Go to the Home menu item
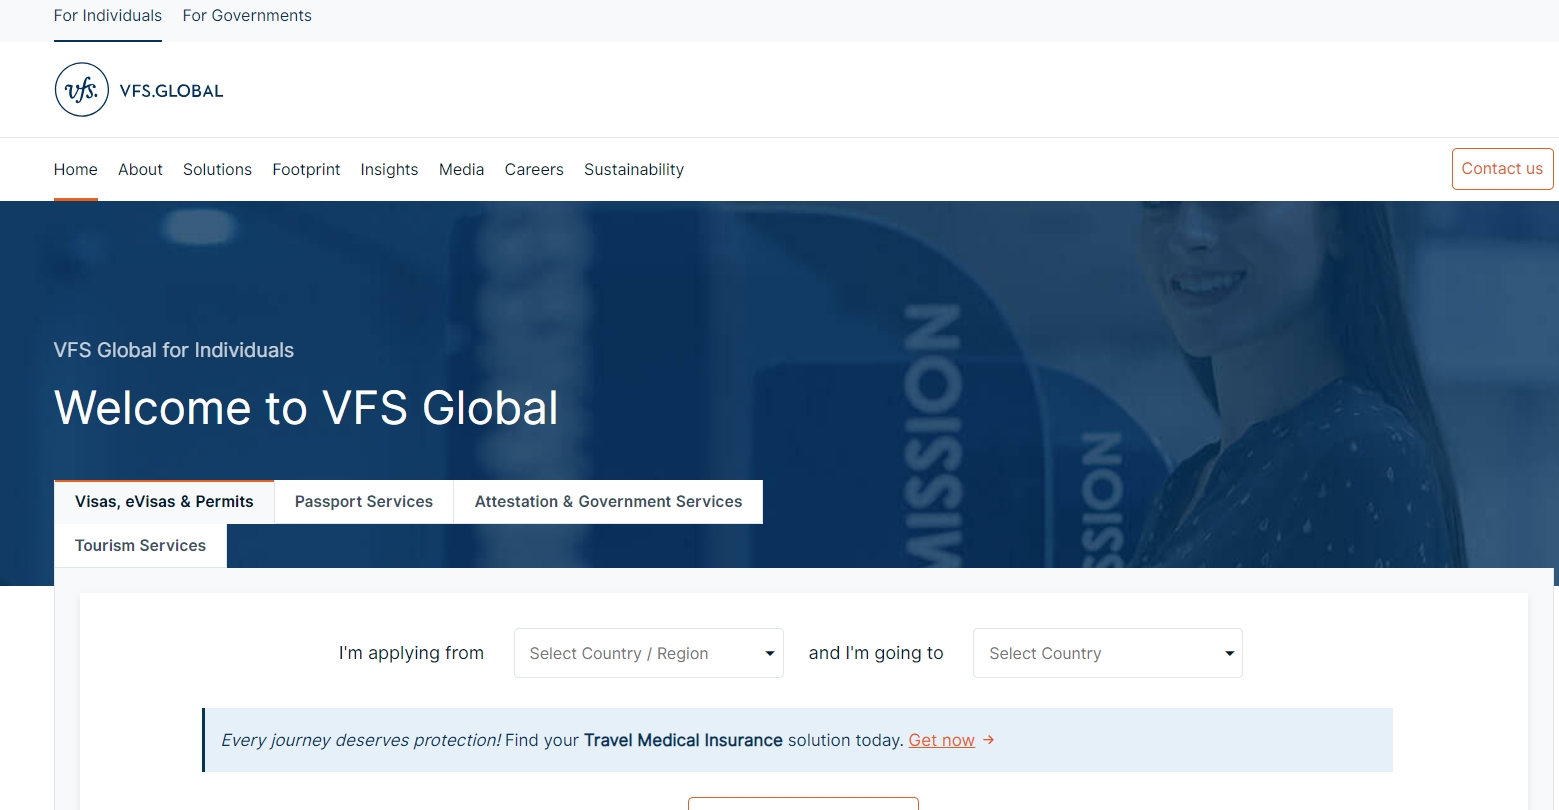 click(75, 170)
